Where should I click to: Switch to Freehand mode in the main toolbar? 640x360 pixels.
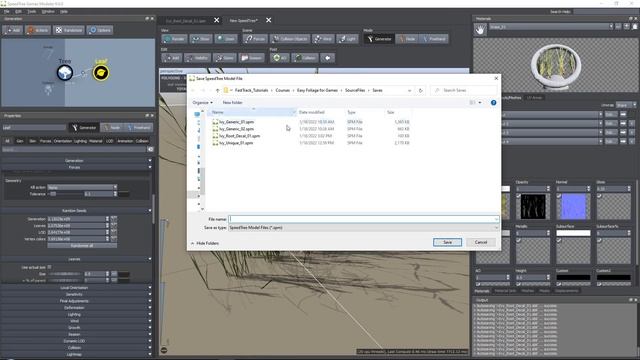click(x=434, y=39)
